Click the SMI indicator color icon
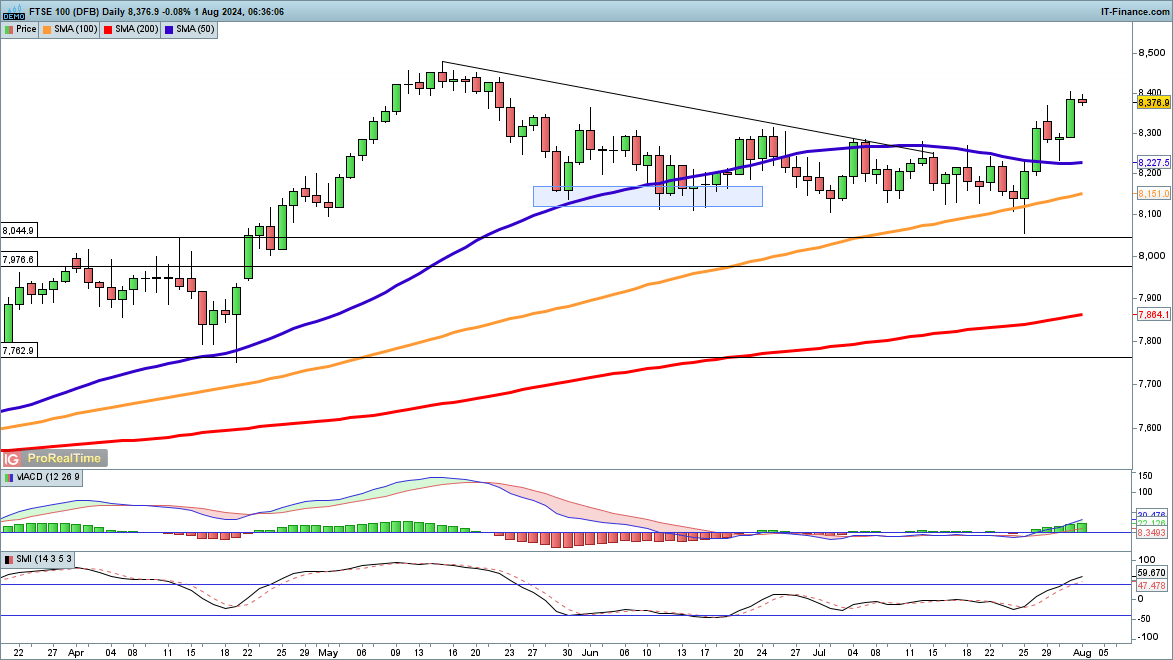This screenshot has width=1173, height=660. [x=9, y=558]
